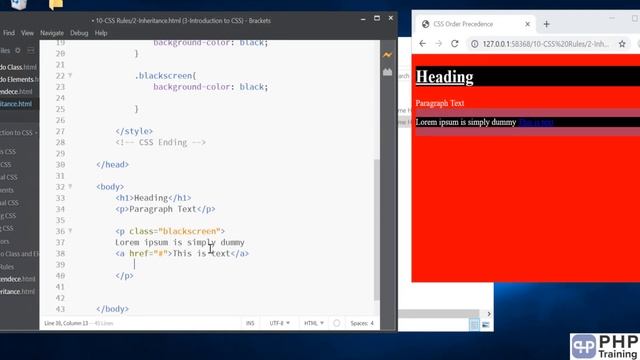Click the linting status circle in status bar

tap(336, 323)
